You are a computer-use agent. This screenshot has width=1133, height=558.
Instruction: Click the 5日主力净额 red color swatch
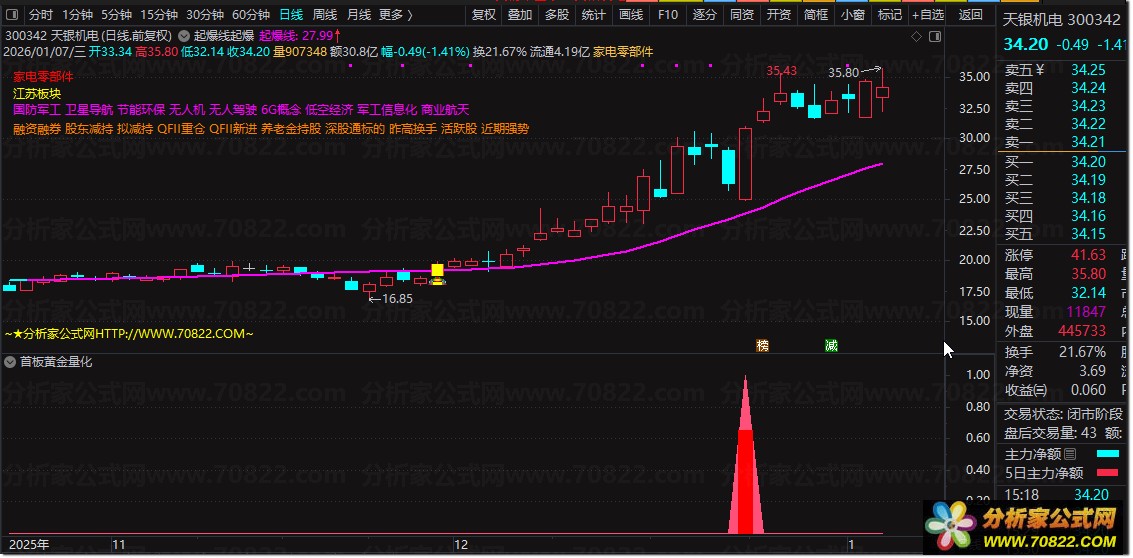pos(1108,473)
